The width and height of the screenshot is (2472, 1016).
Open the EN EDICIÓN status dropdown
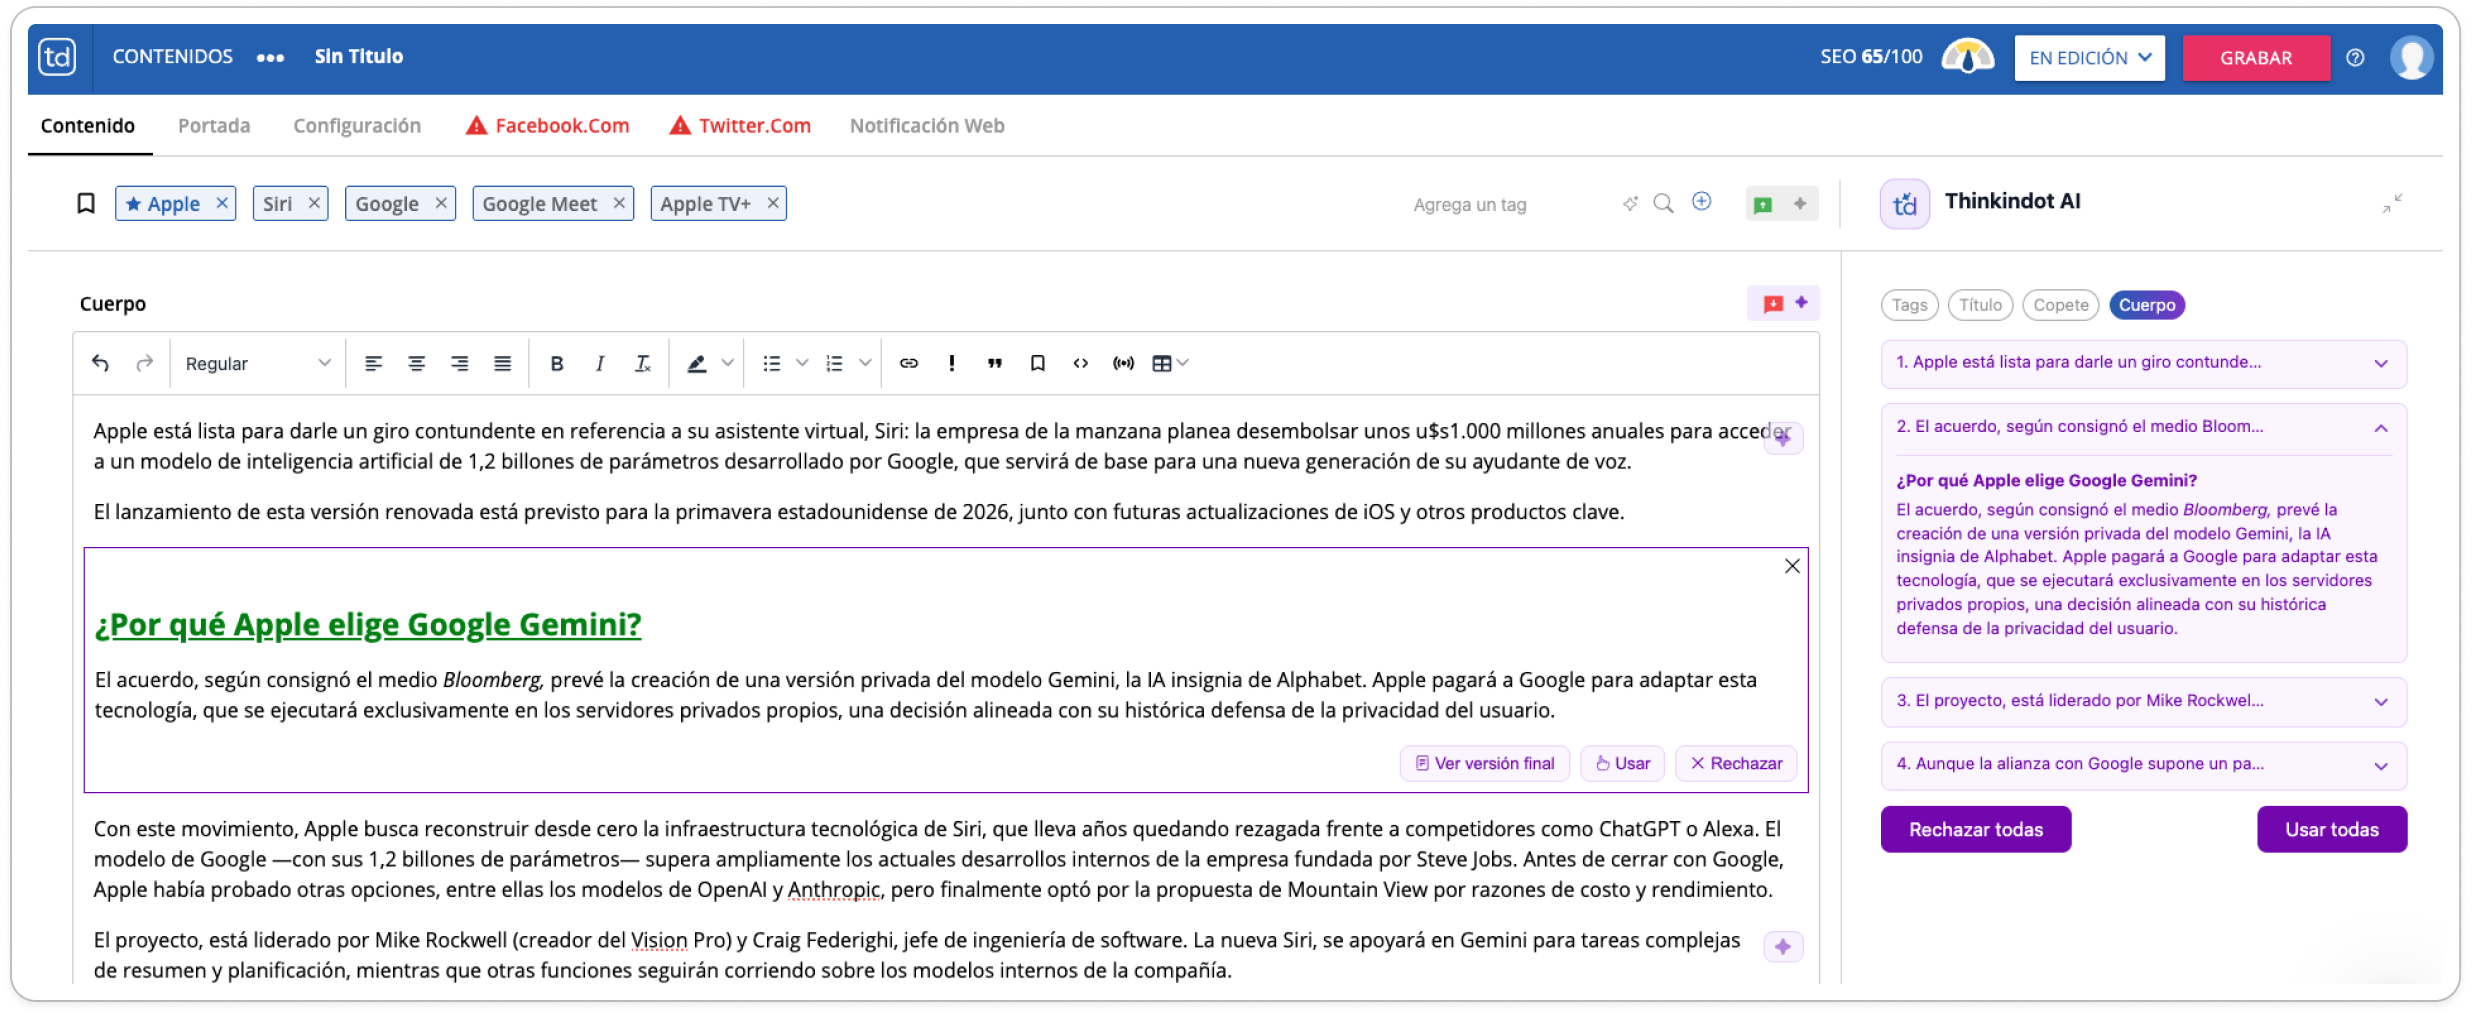click(x=2089, y=58)
